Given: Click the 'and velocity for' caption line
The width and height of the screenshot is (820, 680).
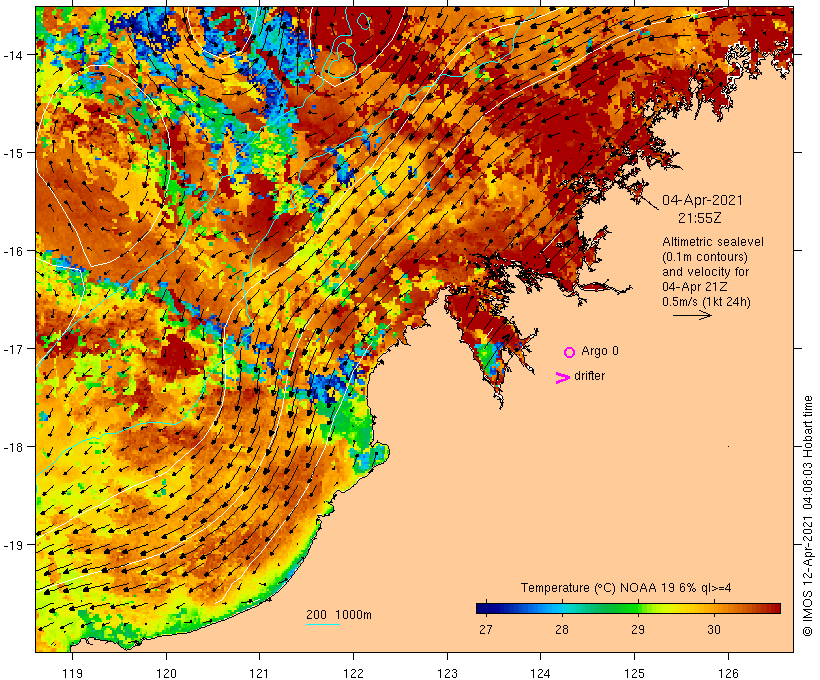Looking at the screenshot, I should pos(705,272).
